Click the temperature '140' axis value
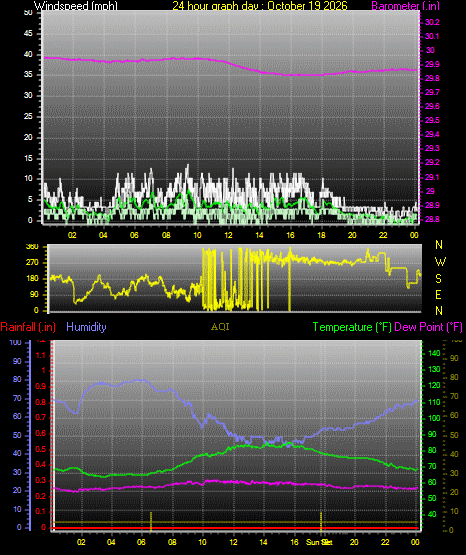This screenshot has height=555, width=466. coord(434,353)
